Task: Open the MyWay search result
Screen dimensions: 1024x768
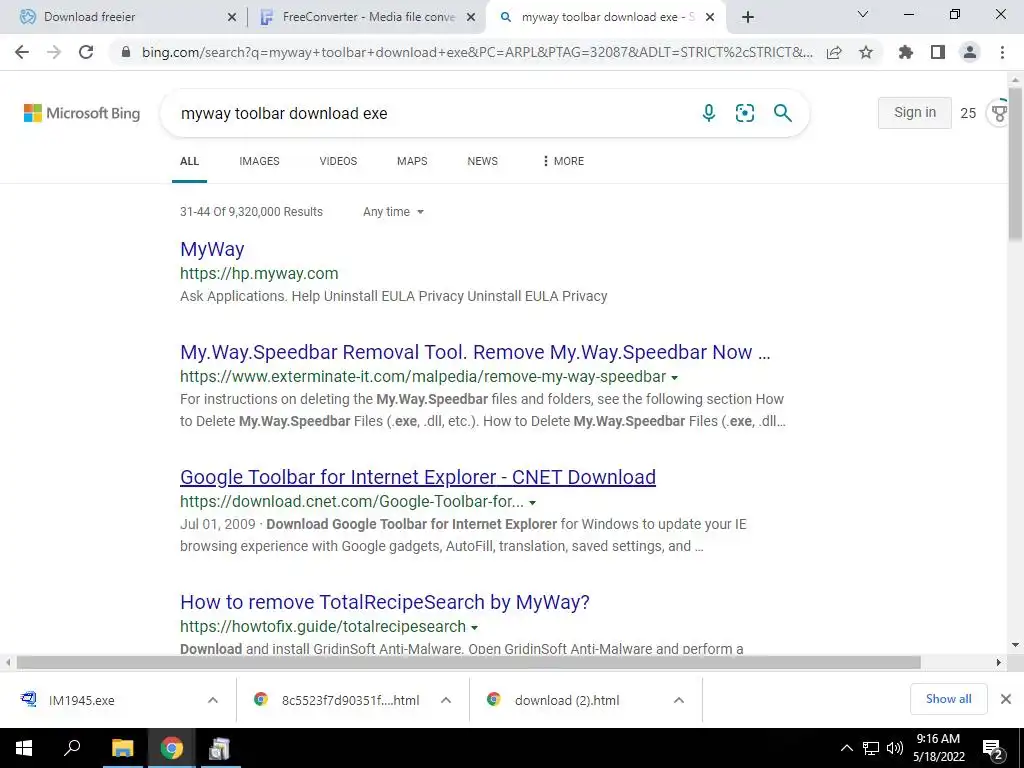Action: 212,249
